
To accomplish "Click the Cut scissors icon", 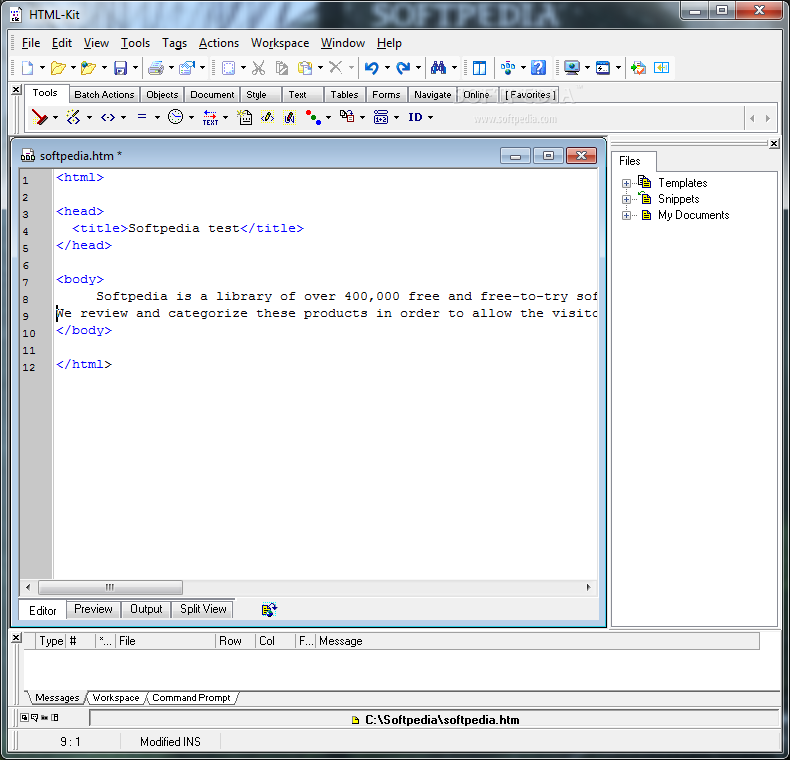I will (258, 68).
